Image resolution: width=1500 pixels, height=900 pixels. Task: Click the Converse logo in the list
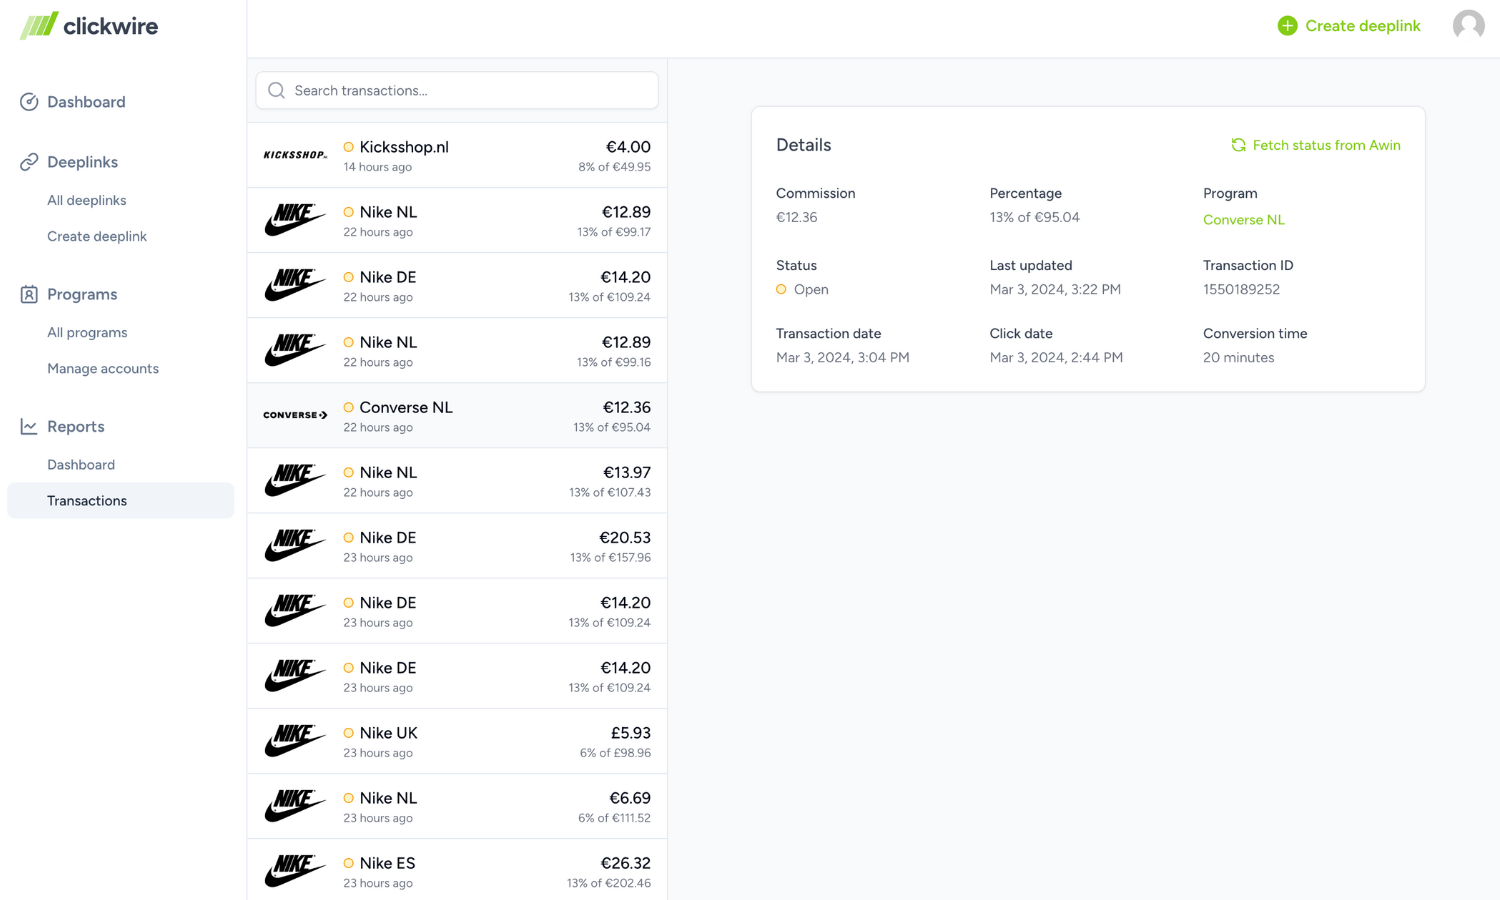coord(295,415)
